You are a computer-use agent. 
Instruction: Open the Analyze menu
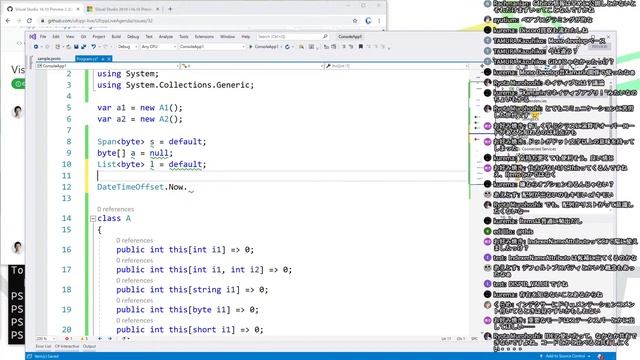(x=165, y=37)
